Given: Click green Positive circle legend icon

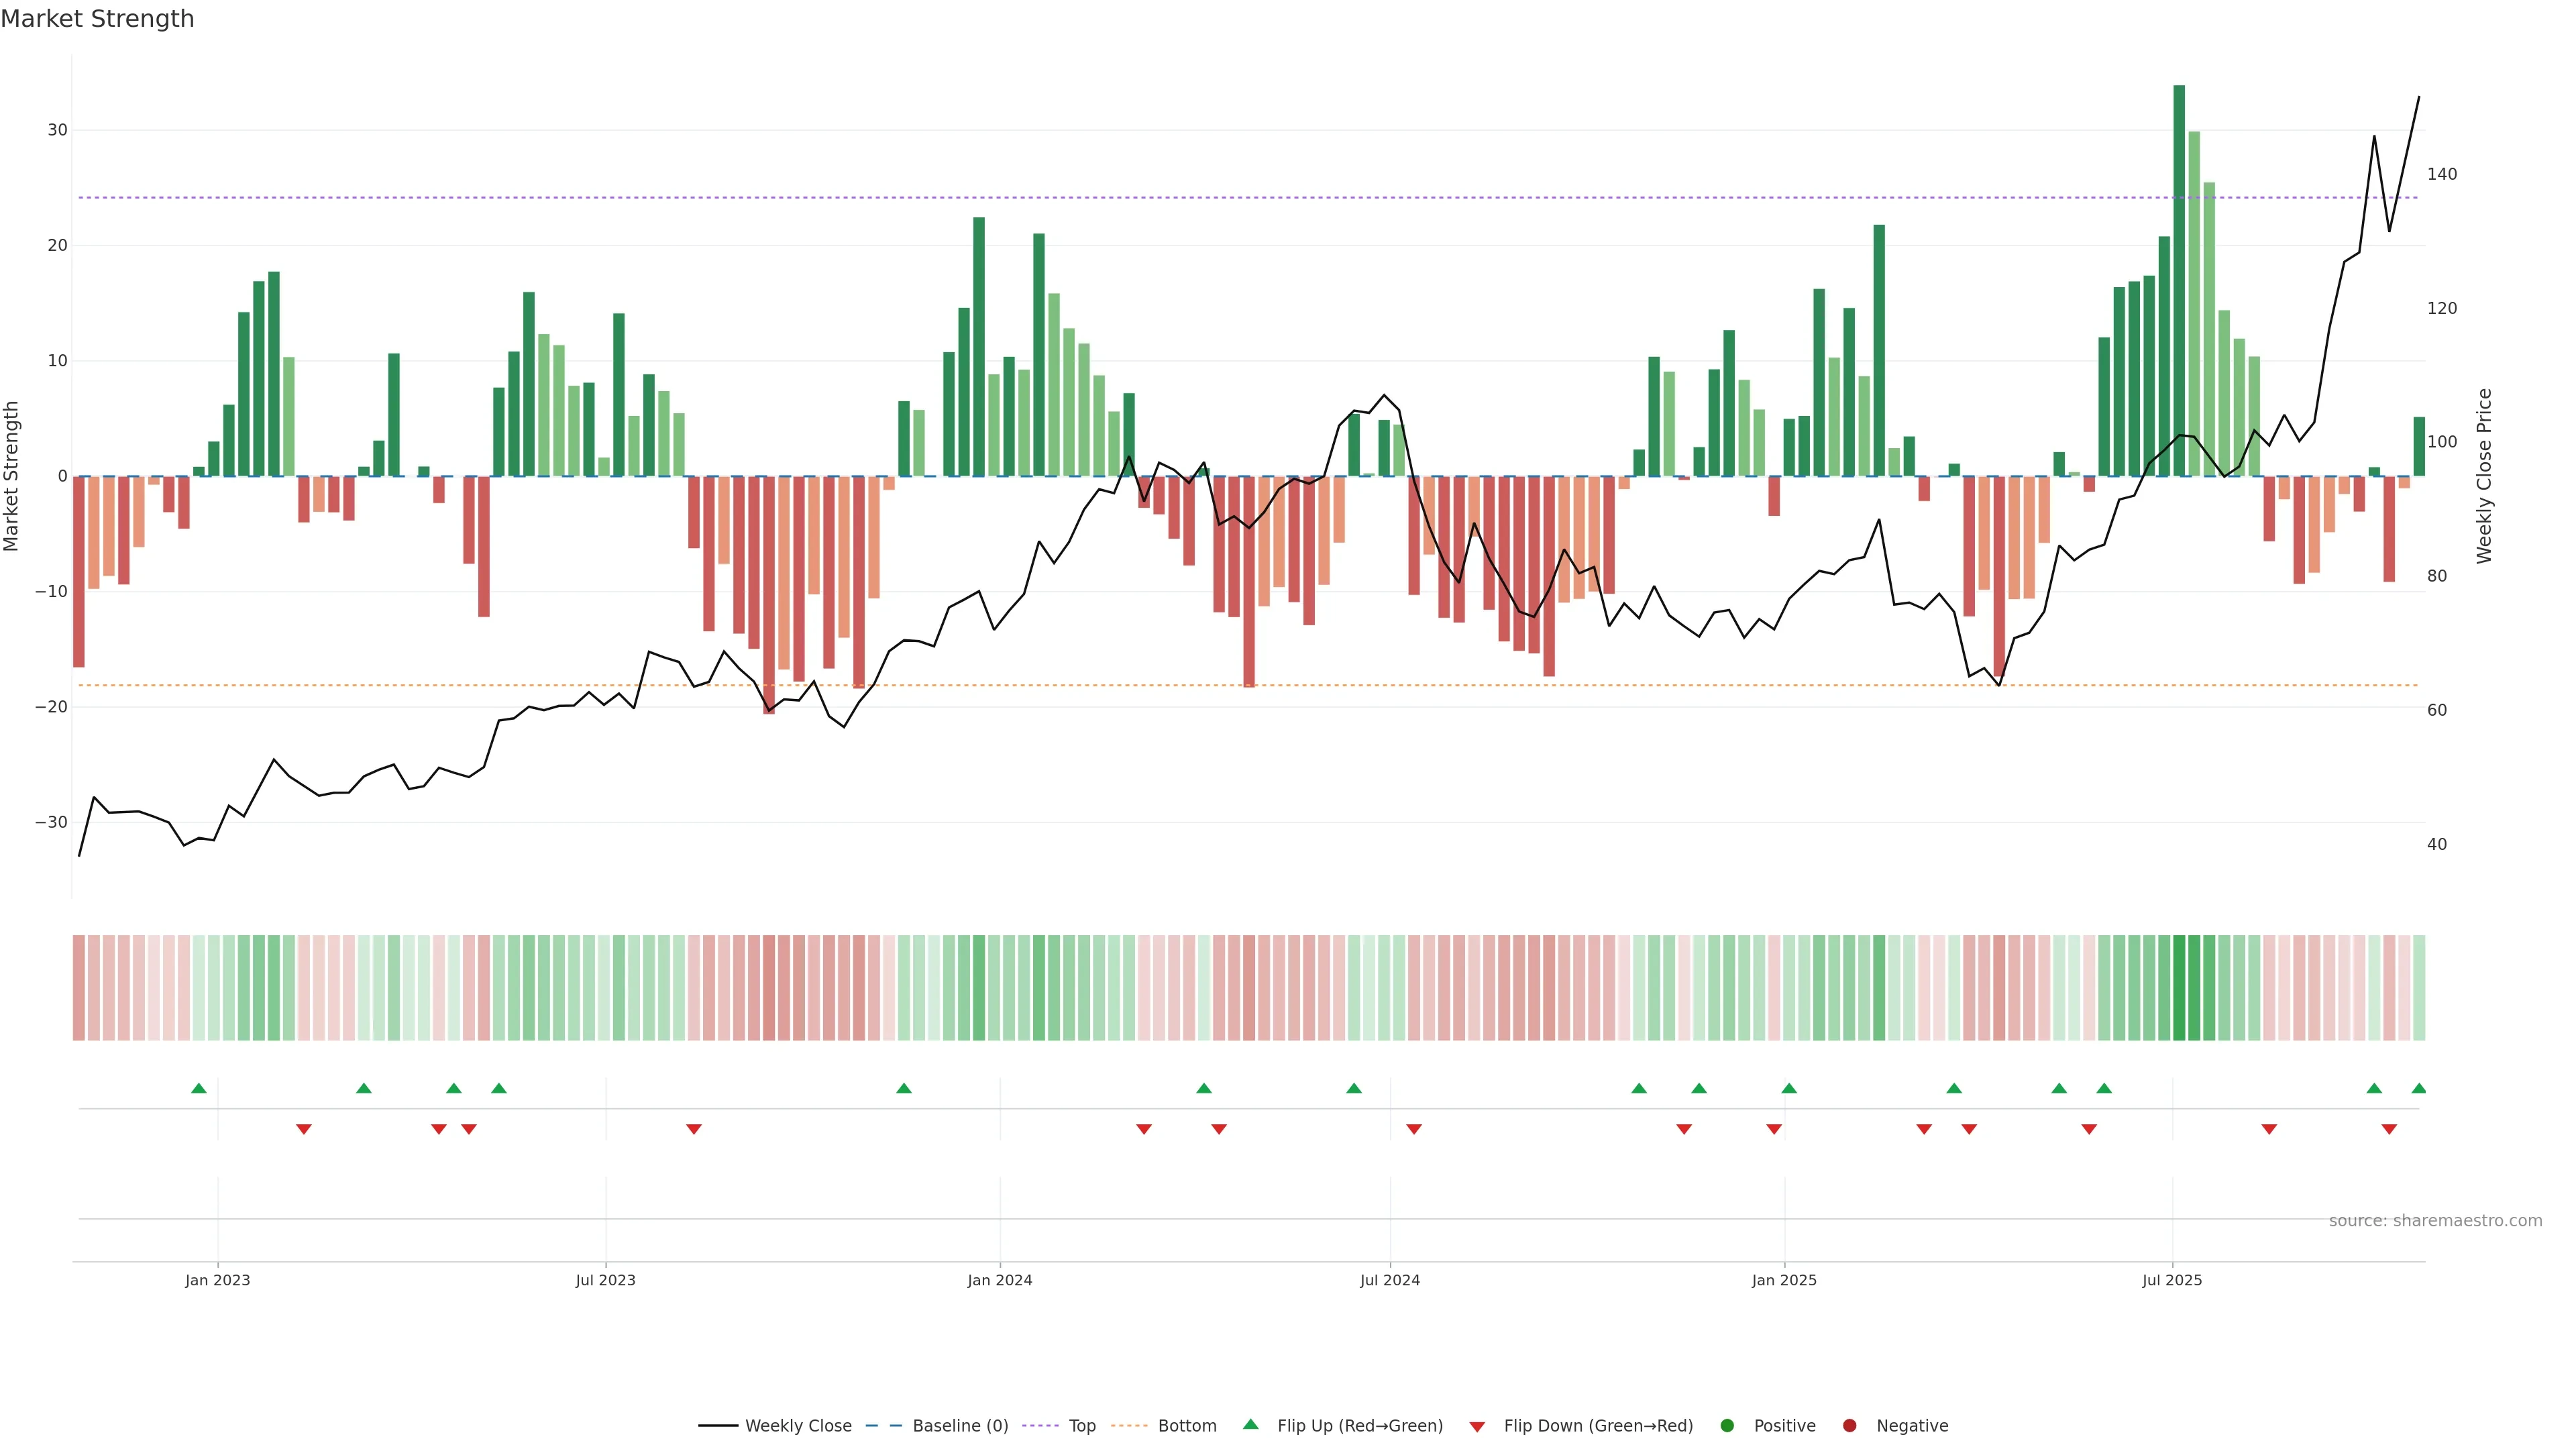Looking at the screenshot, I should click(1727, 1426).
